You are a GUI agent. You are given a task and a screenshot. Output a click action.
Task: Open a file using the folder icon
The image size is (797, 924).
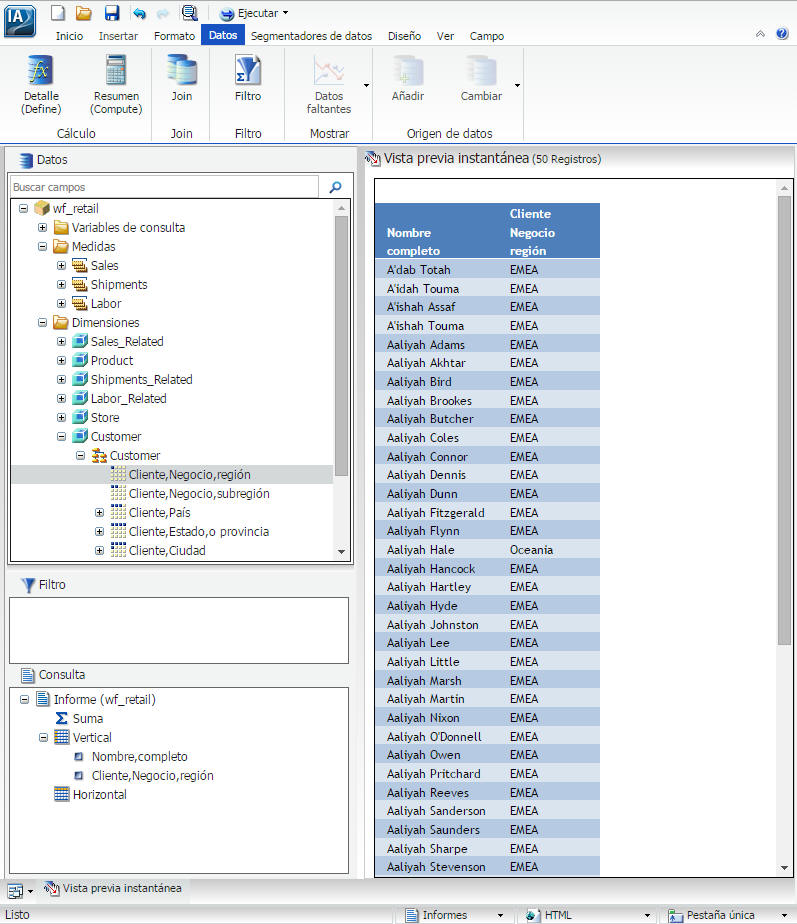84,12
